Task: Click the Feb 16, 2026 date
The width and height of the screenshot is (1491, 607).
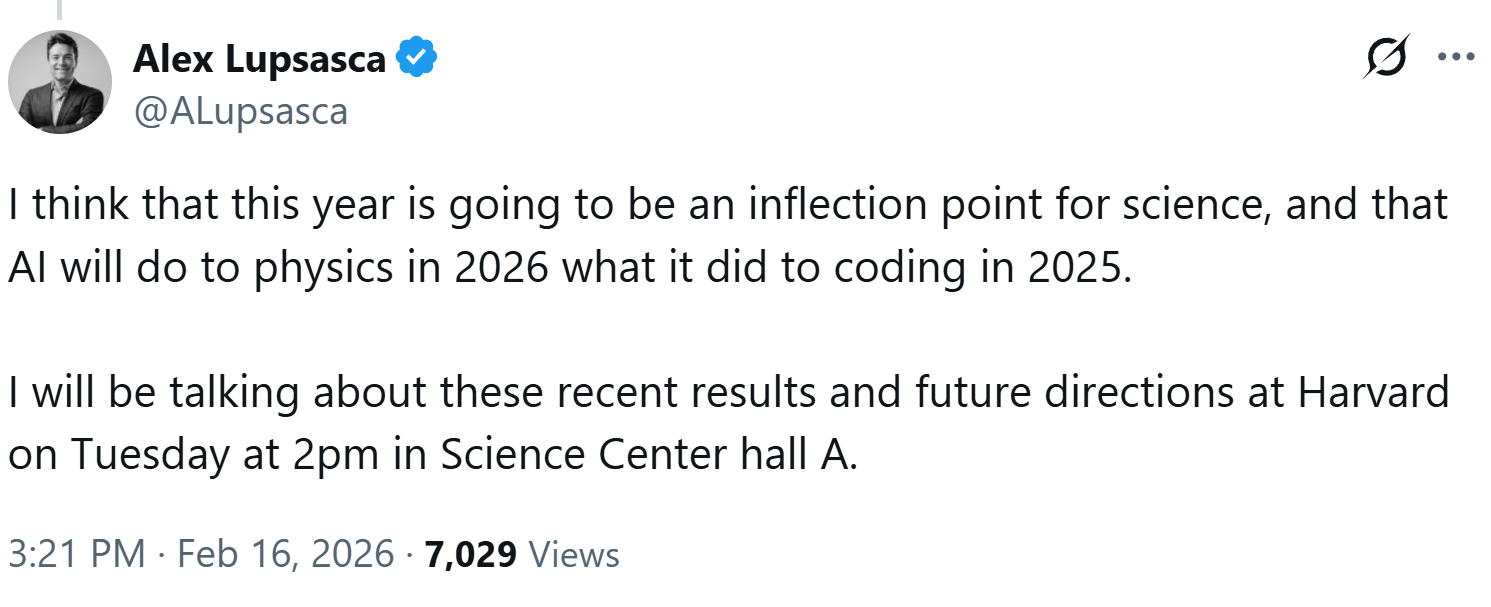Action: pyautogui.click(x=285, y=554)
